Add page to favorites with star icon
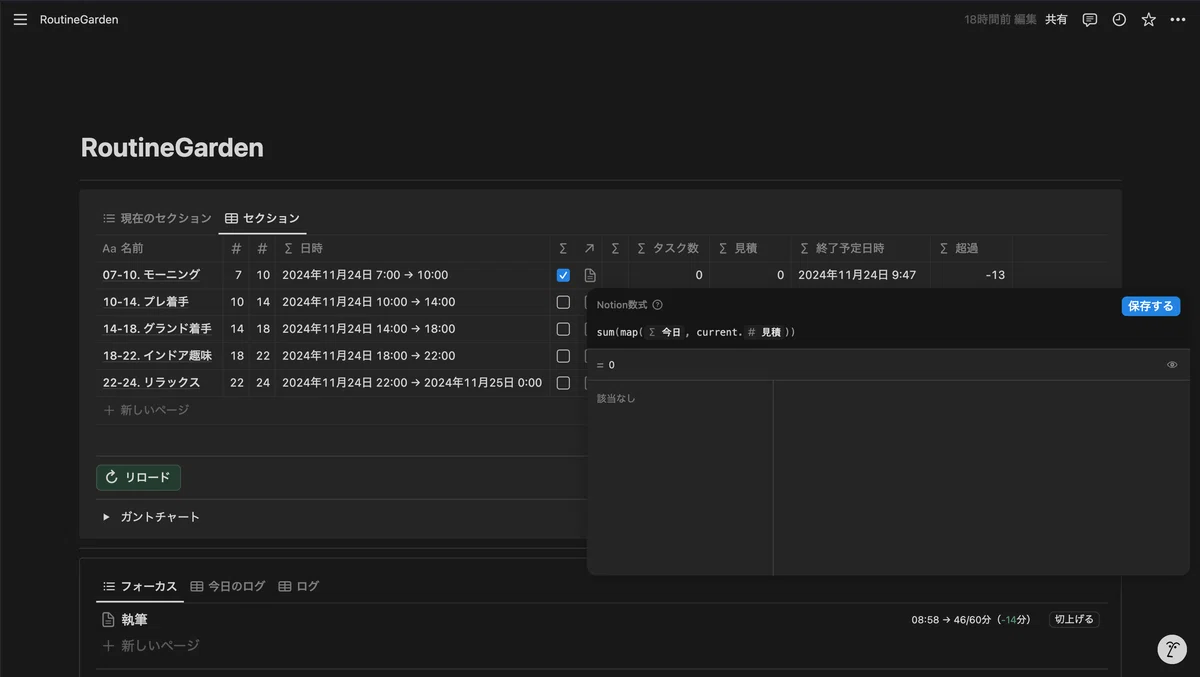 coord(1149,19)
